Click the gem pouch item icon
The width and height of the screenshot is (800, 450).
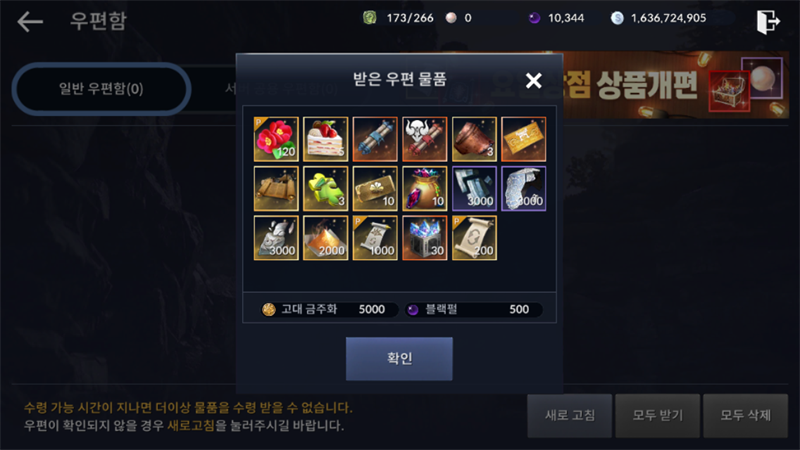(x=424, y=189)
